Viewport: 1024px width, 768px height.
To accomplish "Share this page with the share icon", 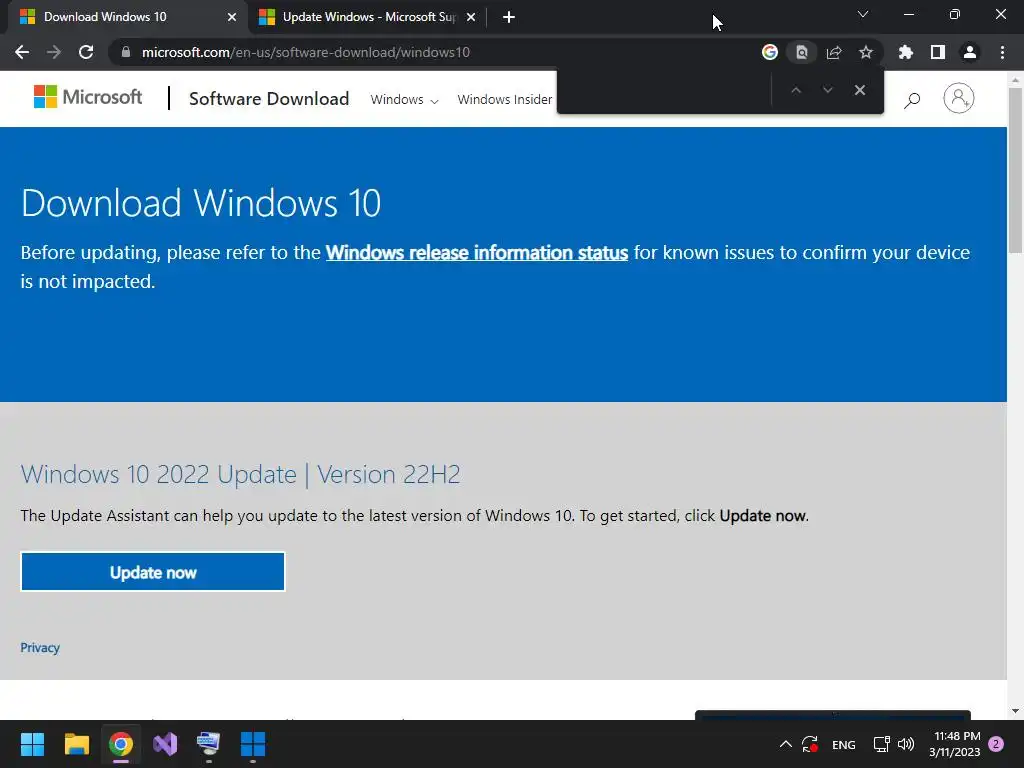I will [x=834, y=52].
